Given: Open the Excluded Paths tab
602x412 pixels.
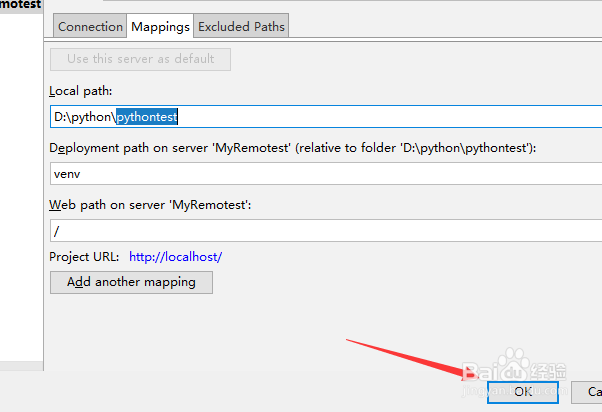Looking at the screenshot, I should click(241, 26).
